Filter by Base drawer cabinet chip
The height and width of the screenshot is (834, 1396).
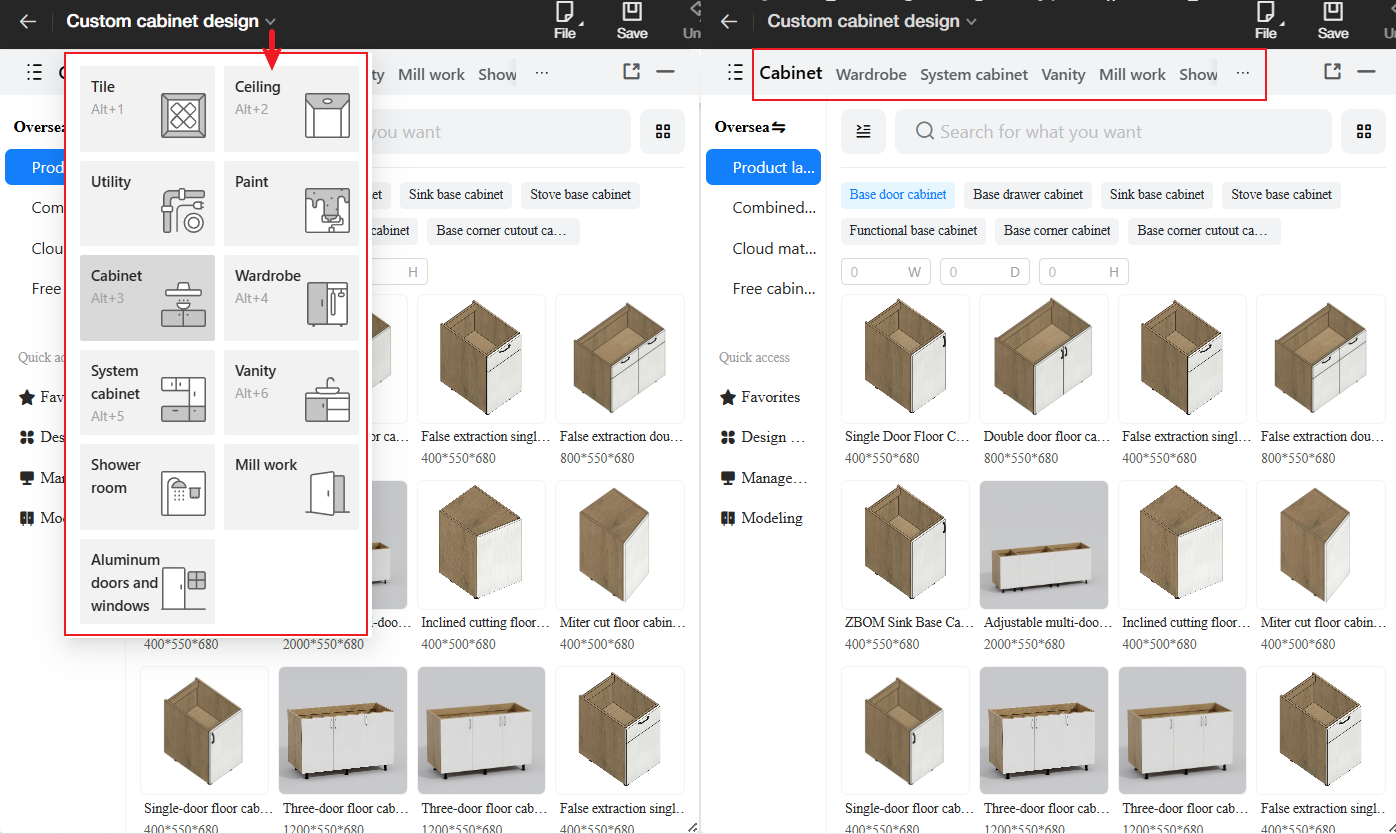pyautogui.click(x=1028, y=194)
